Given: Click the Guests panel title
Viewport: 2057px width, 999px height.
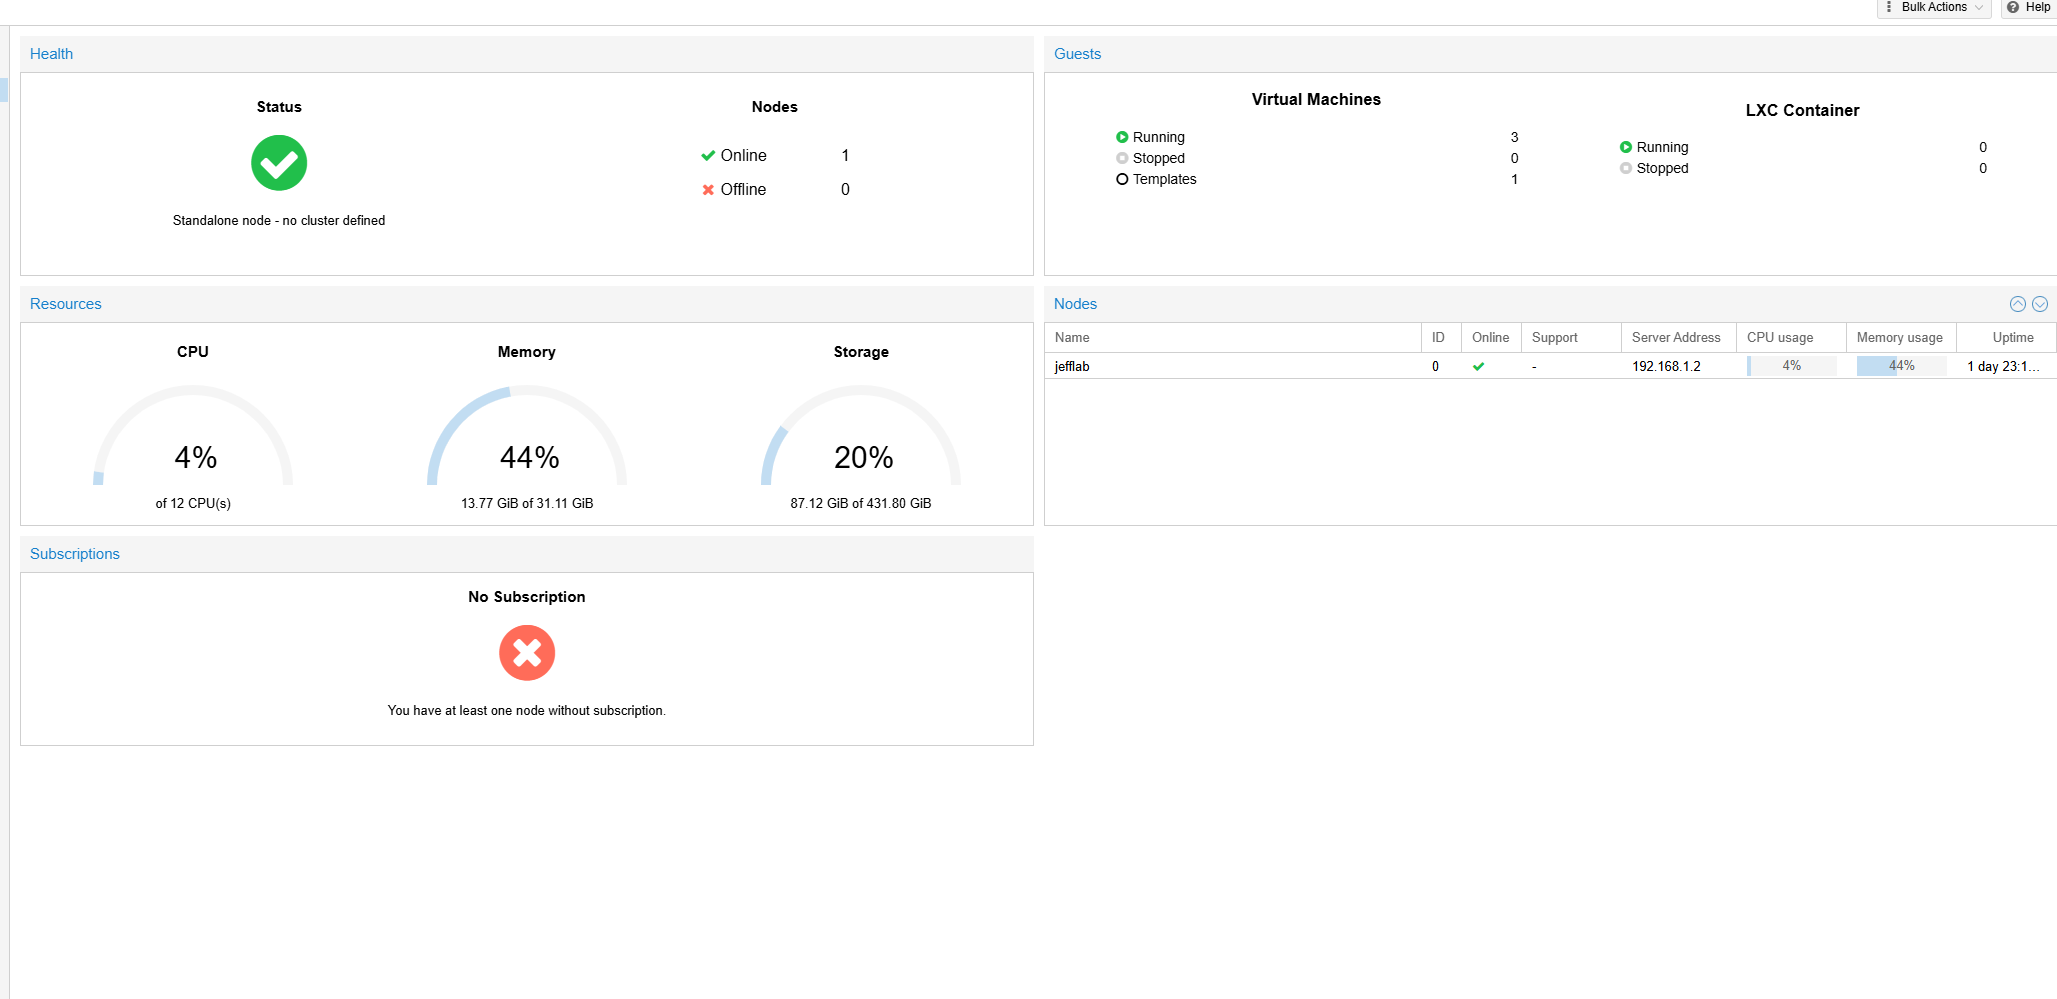Looking at the screenshot, I should [x=1077, y=54].
